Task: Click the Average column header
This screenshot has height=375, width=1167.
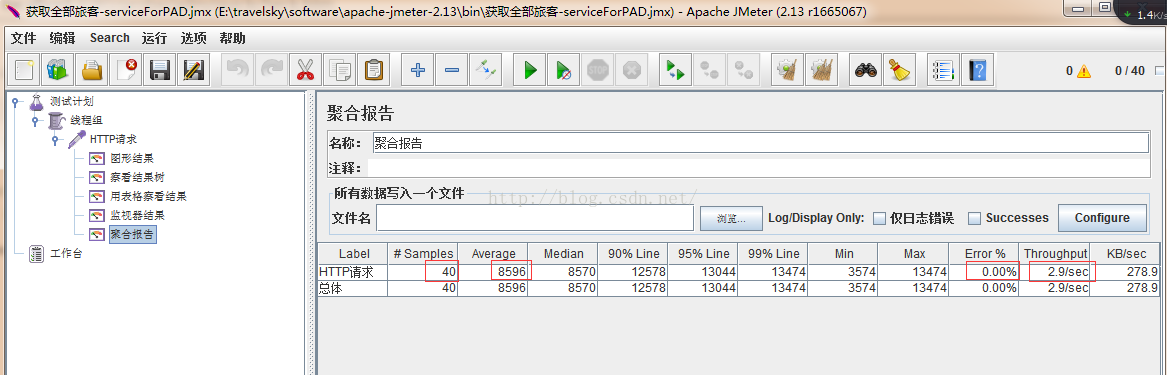Action: (493, 254)
